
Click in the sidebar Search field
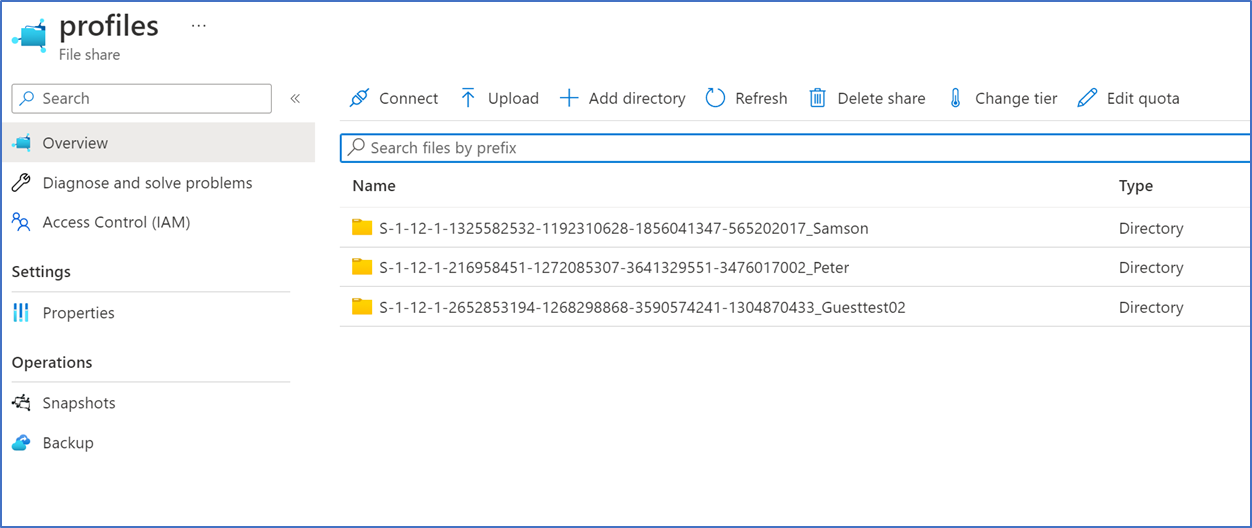pos(141,98)
